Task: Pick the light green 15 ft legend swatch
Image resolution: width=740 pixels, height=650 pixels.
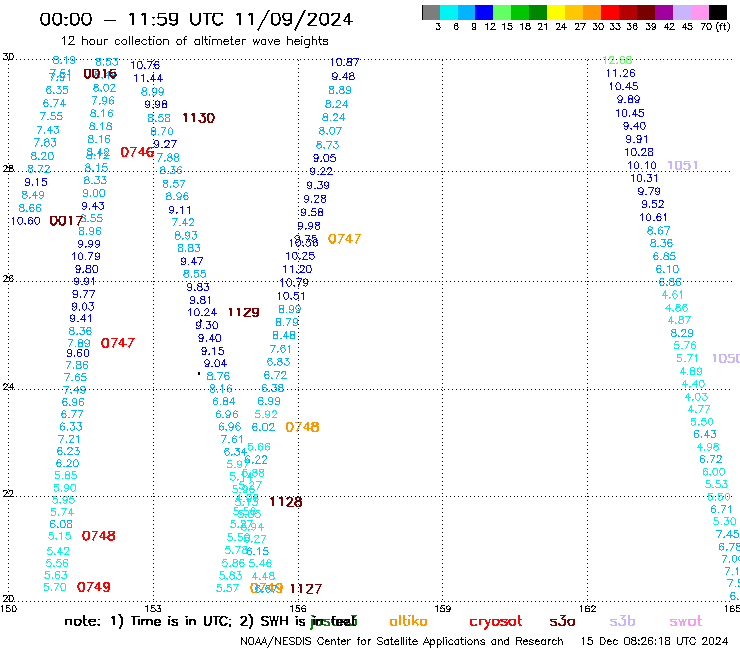Action: 503,12
